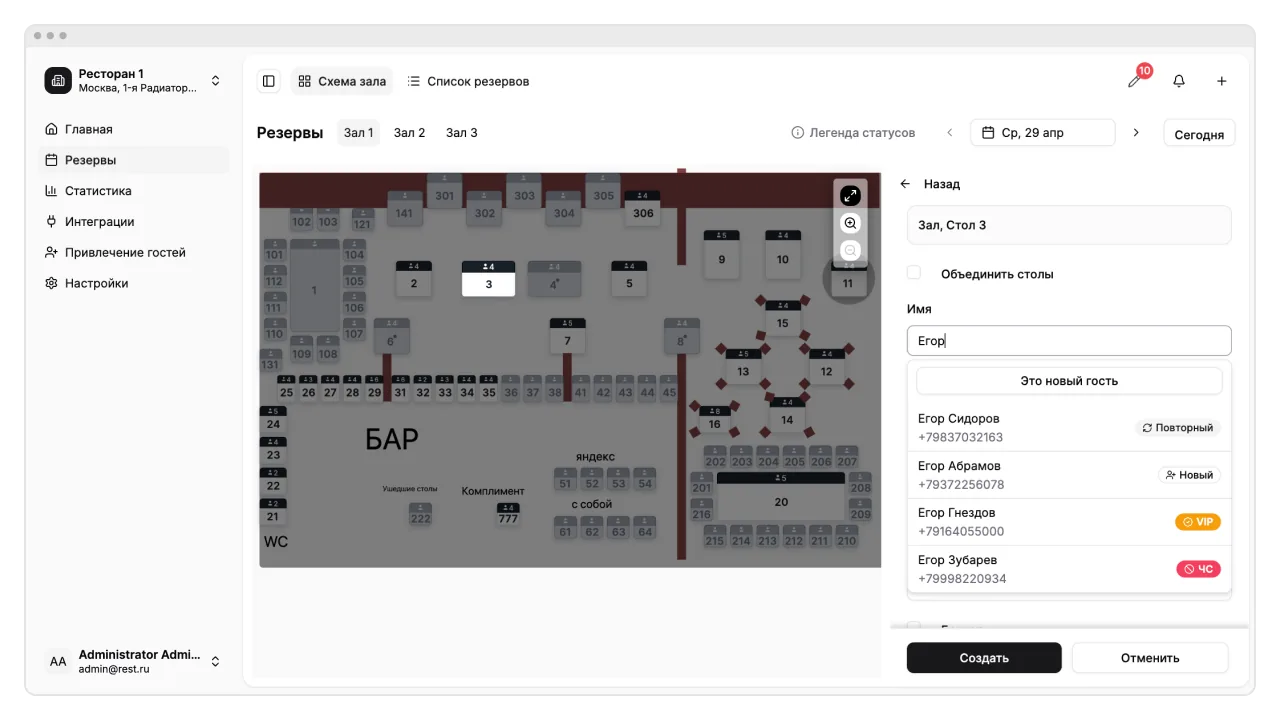
Task: Zoom out on the floor map
Action: pos(850,250)
